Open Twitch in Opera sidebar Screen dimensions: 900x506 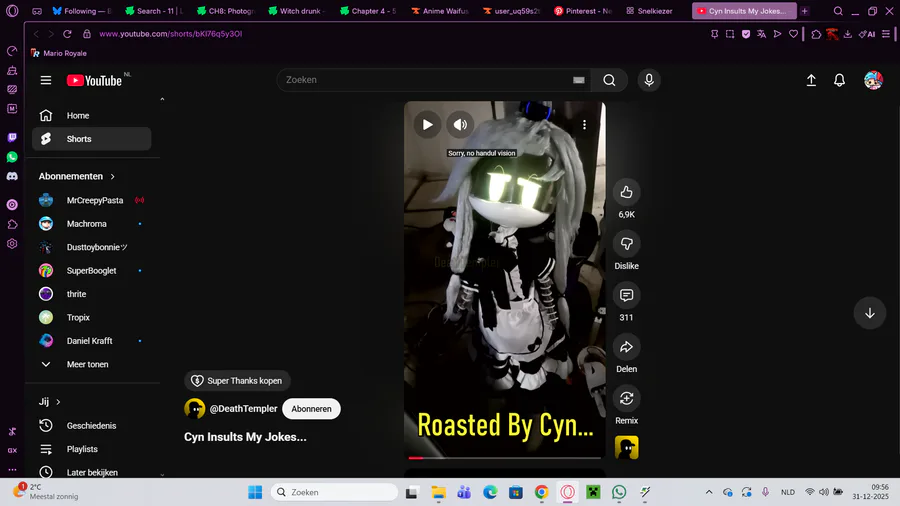[12, 138]
